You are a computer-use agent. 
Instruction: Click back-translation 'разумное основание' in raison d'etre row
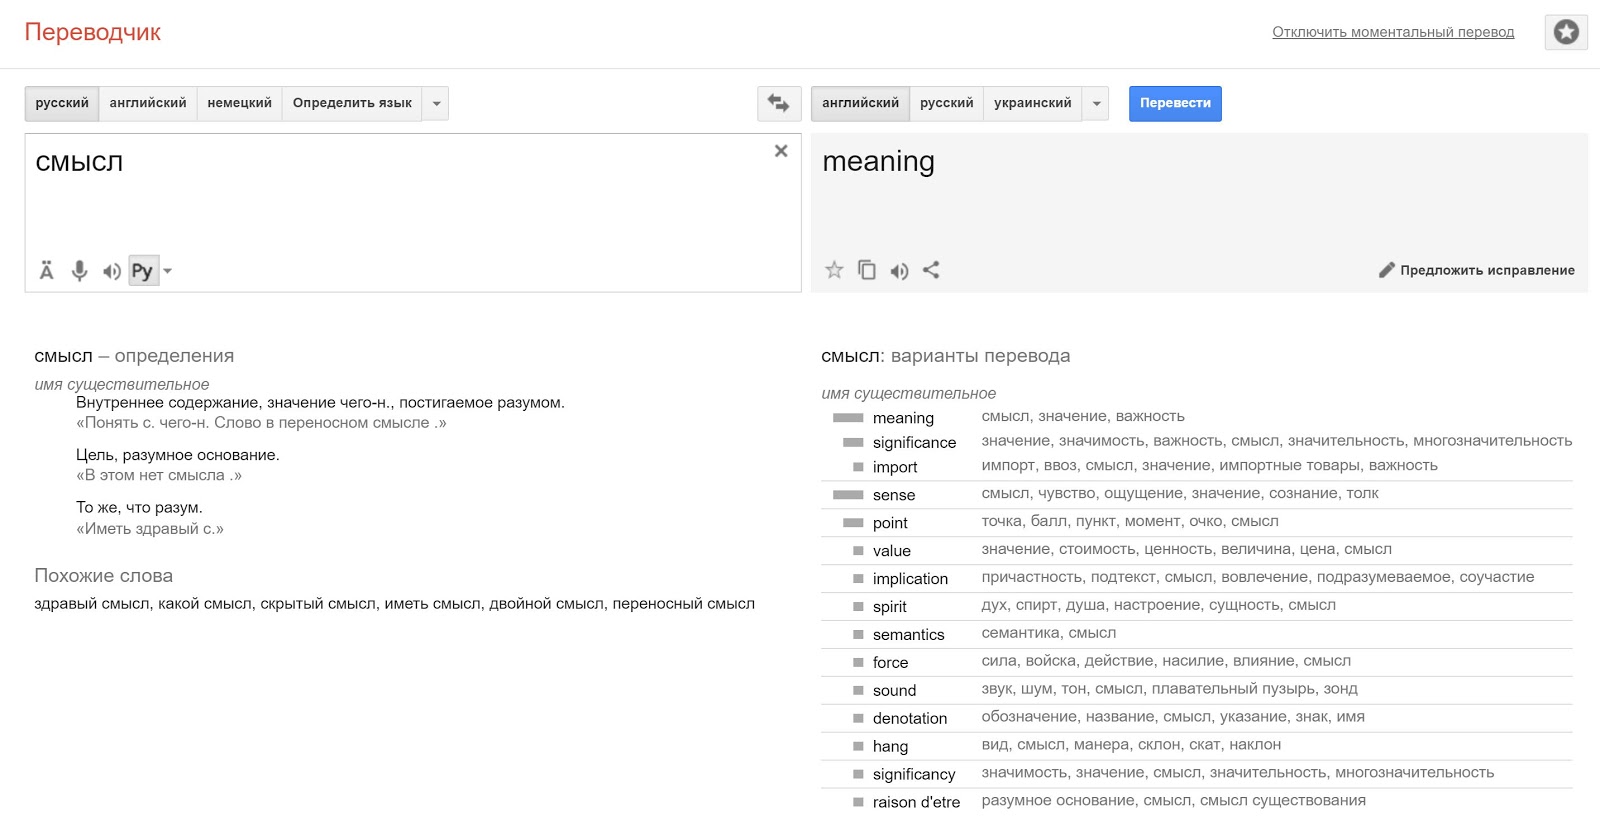[x=1058, y=800]
